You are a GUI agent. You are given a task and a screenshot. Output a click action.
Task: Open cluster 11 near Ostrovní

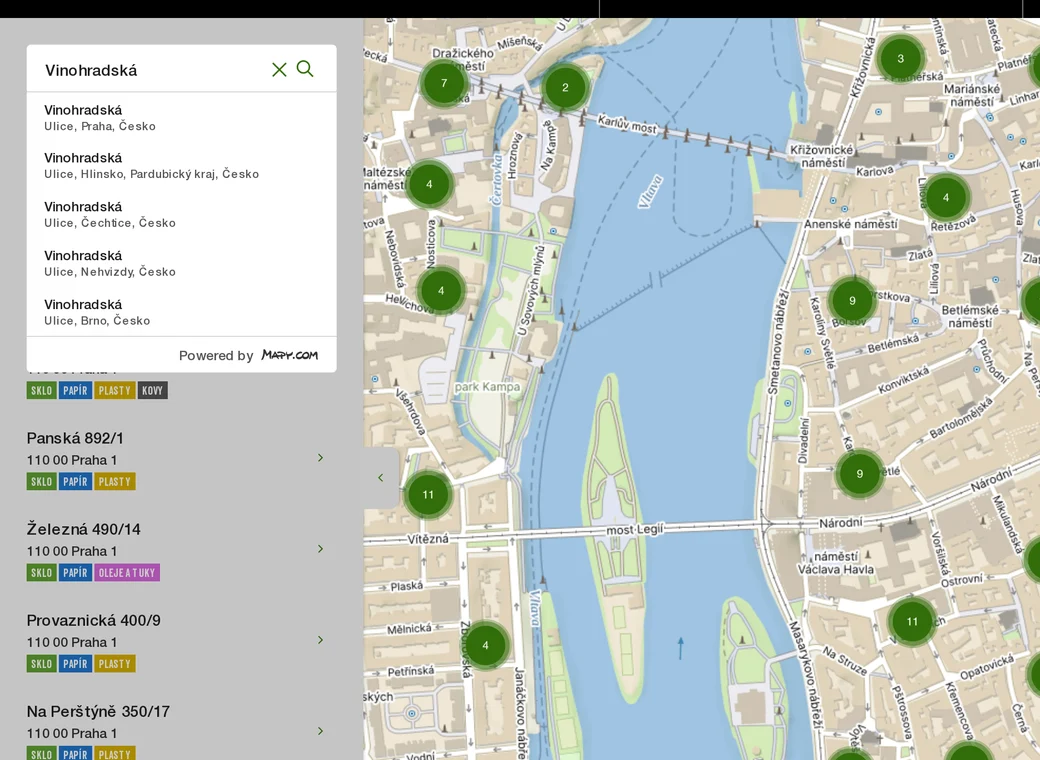pyautogui.click(x=912, y=621)
